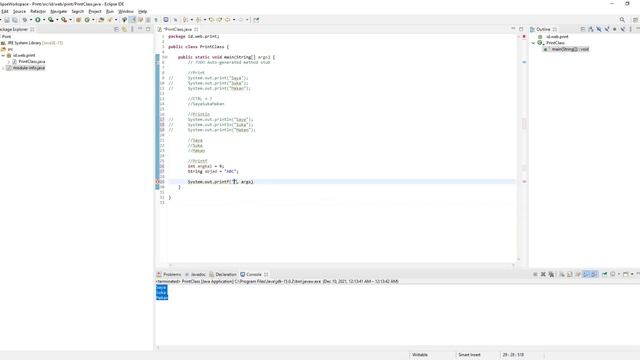The width and height of the screenshot is (640, 360).
Task: Click the Save All toolbar icon
Action: coord(15,20)
